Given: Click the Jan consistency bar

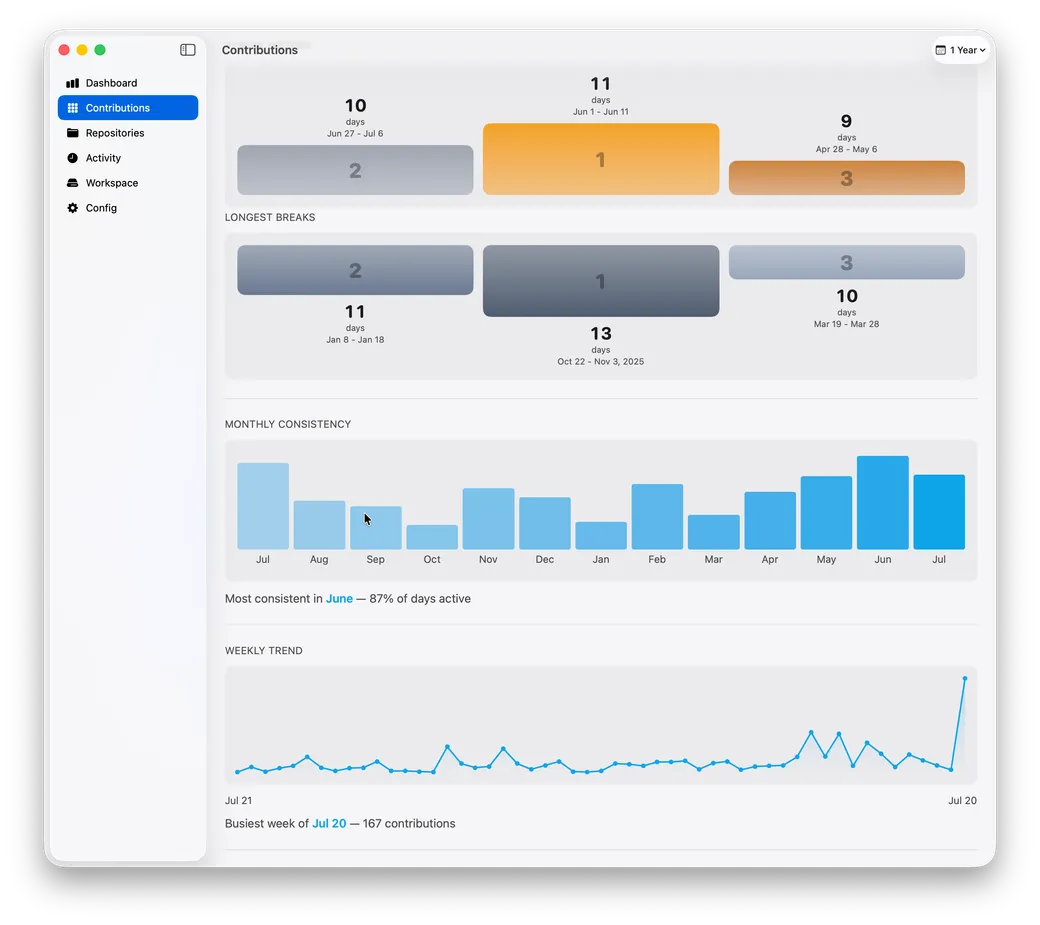Looking at the screenshot, I should click(601, 536).
